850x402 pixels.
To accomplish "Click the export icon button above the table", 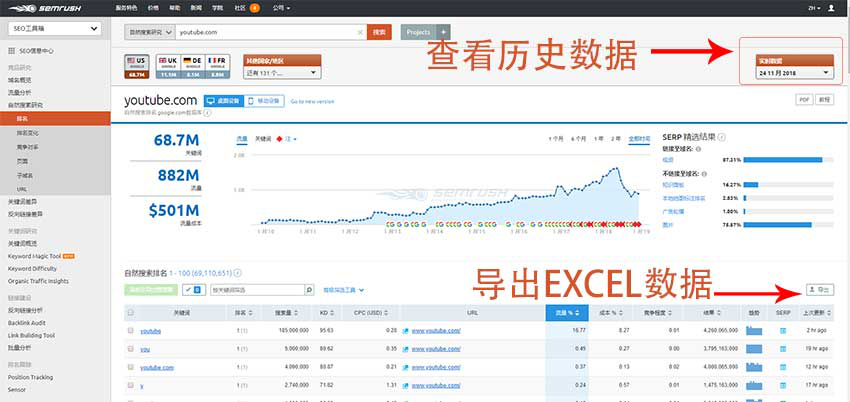I will [x=820, y=290].
